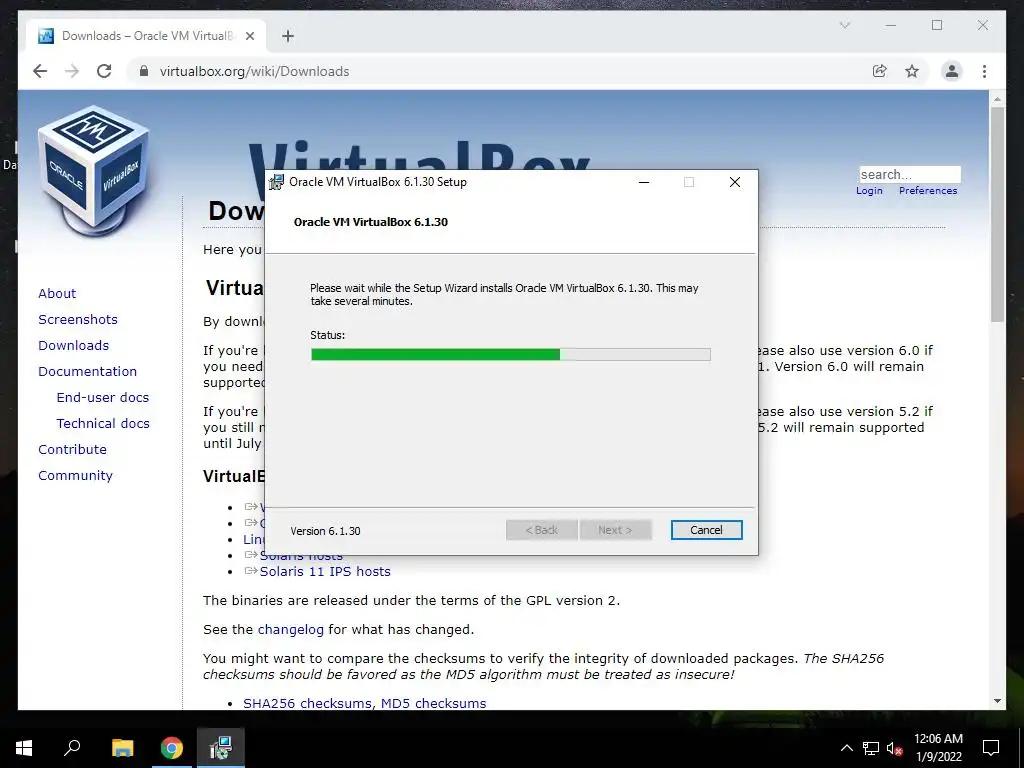
Task: Minimize the VirtualBox Setup dialog
Action: (x=644, y=182)
